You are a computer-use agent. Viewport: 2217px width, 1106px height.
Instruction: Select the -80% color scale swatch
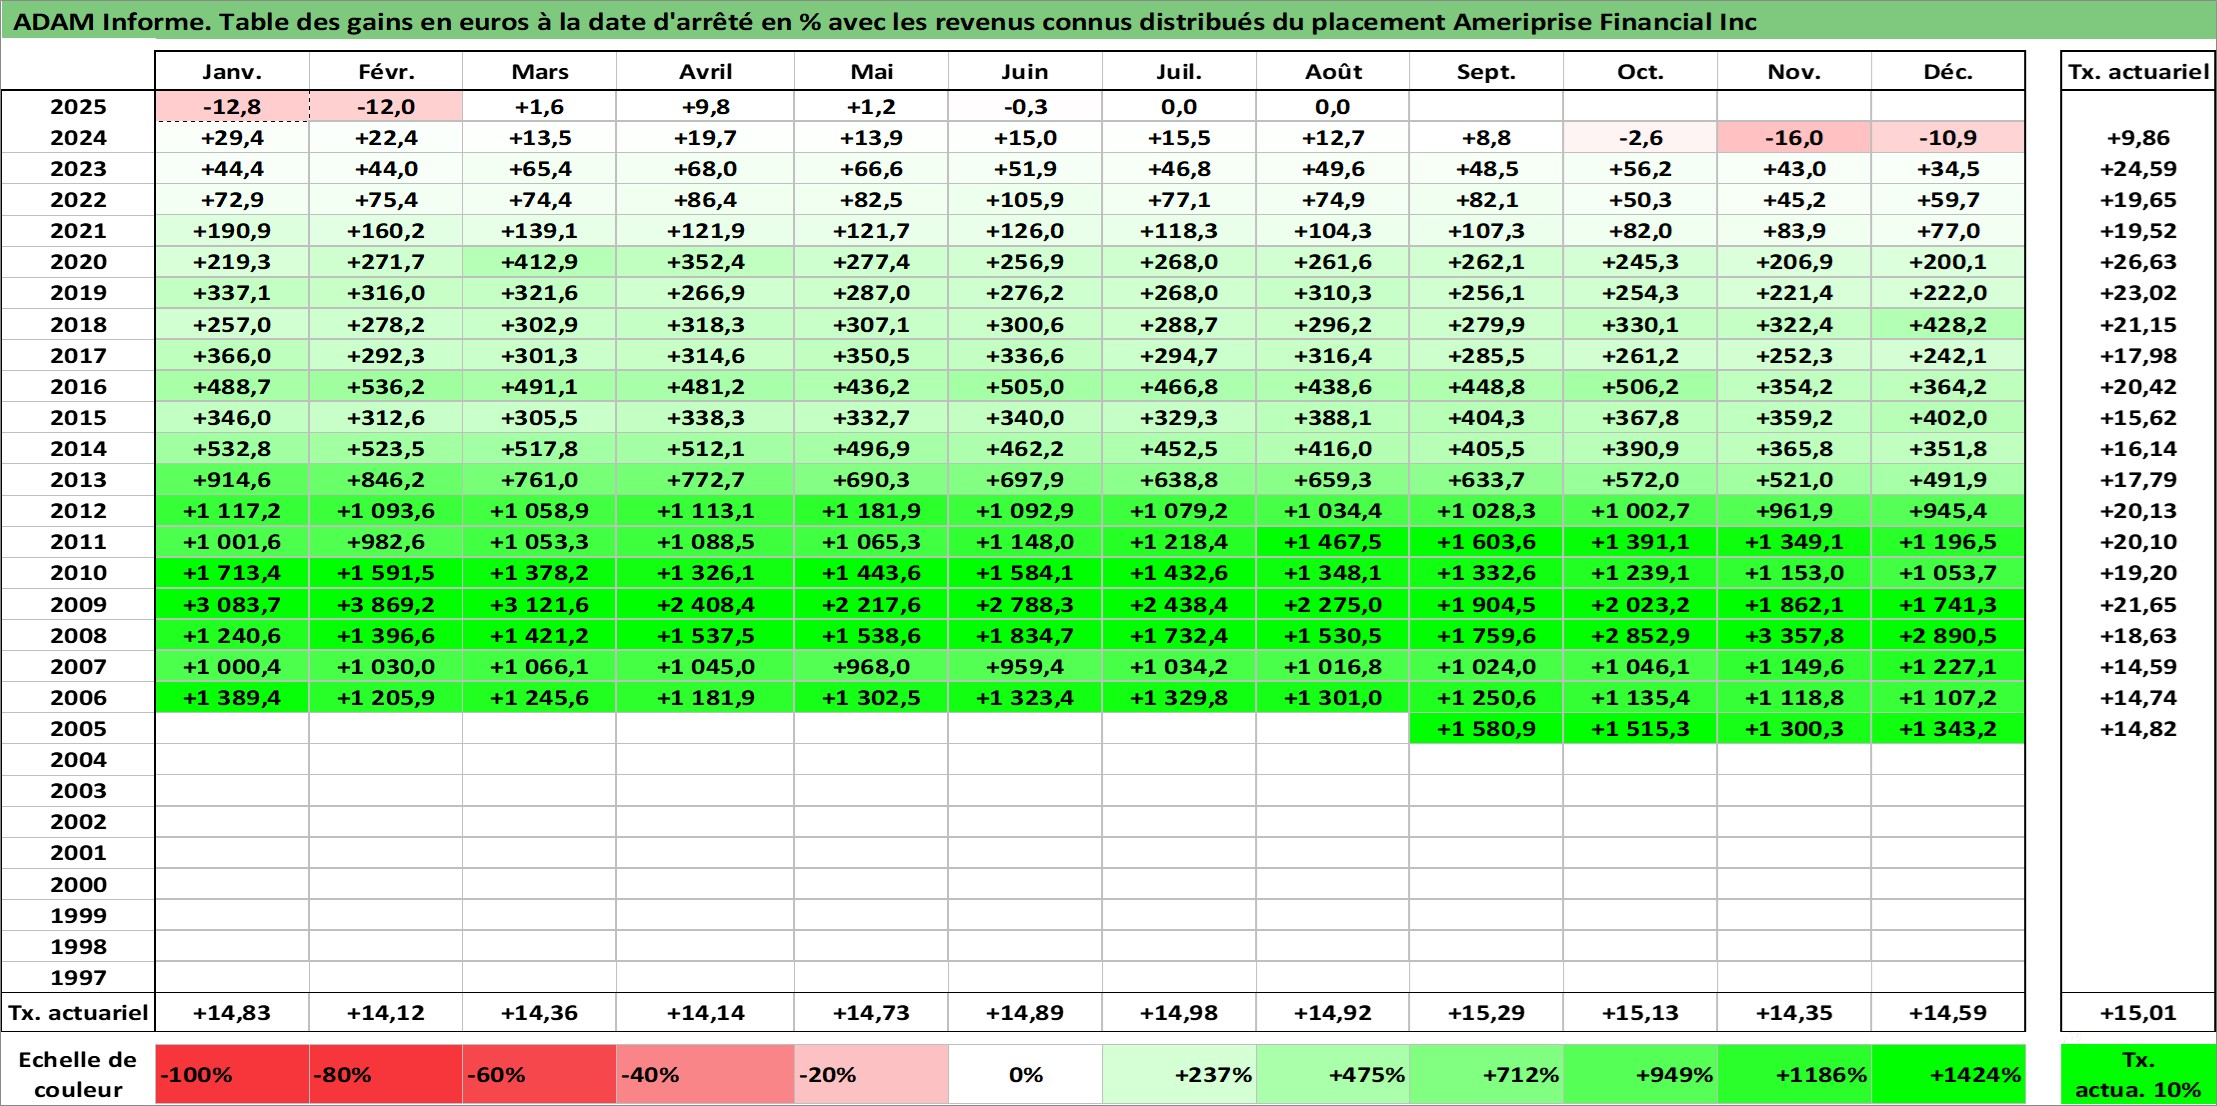point(386,1075)
